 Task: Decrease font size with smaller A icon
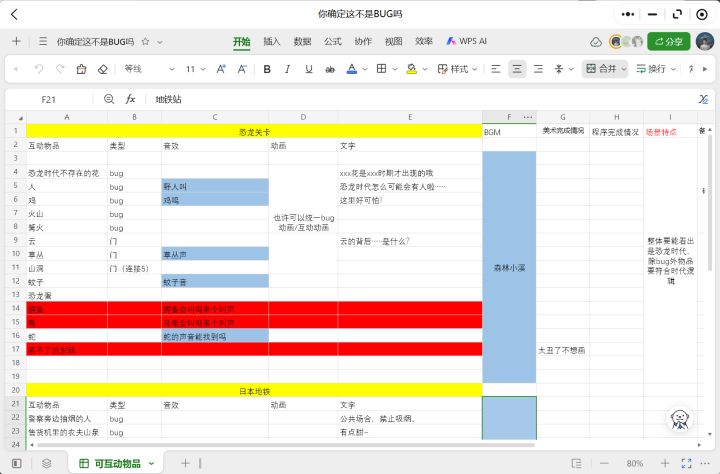click(x=242, y=69)
